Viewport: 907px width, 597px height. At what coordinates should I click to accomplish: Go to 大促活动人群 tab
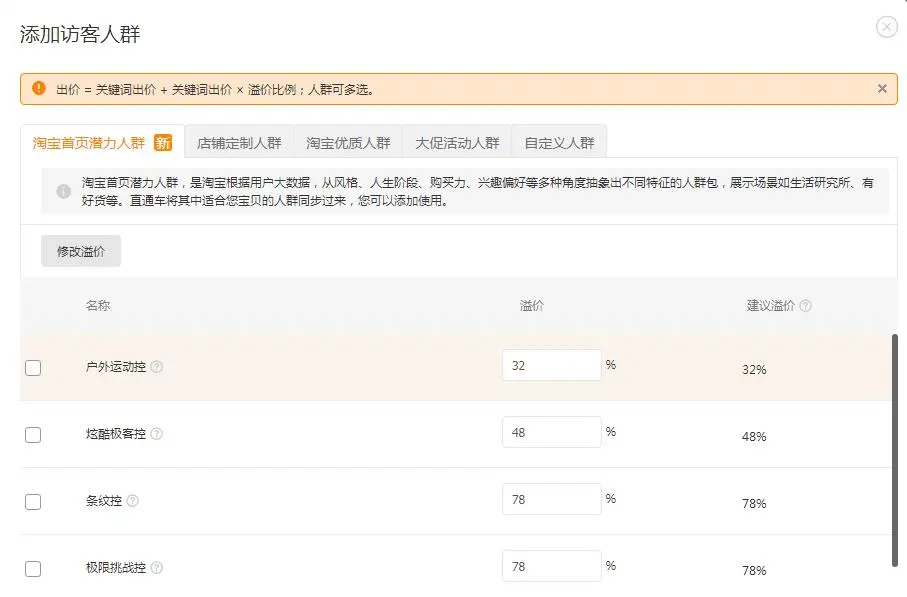click(x=457, y=143)
